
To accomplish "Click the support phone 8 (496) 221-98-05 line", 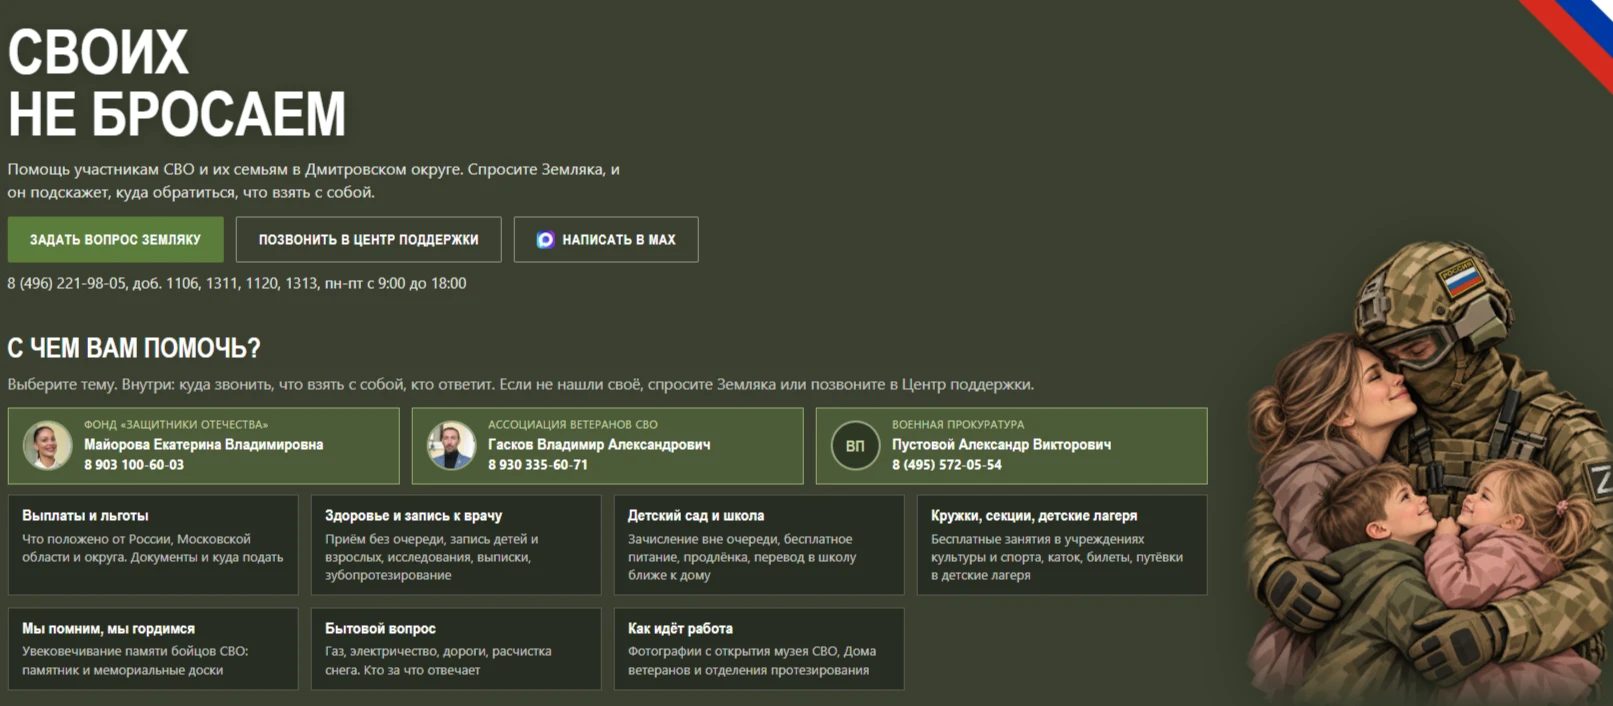I will (237, 283).
